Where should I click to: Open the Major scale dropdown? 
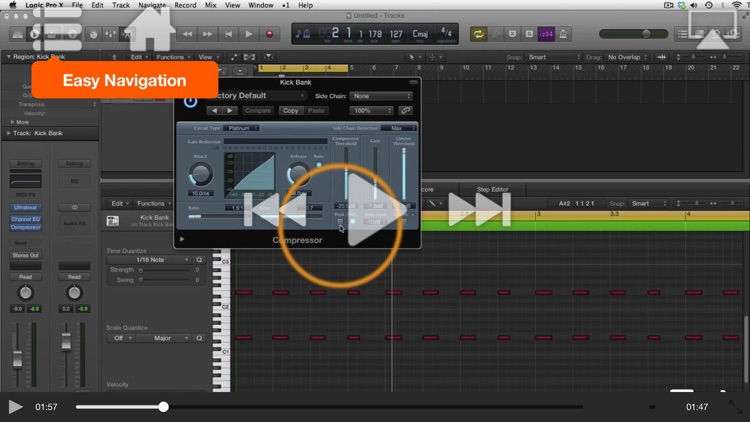coord(165,338)
